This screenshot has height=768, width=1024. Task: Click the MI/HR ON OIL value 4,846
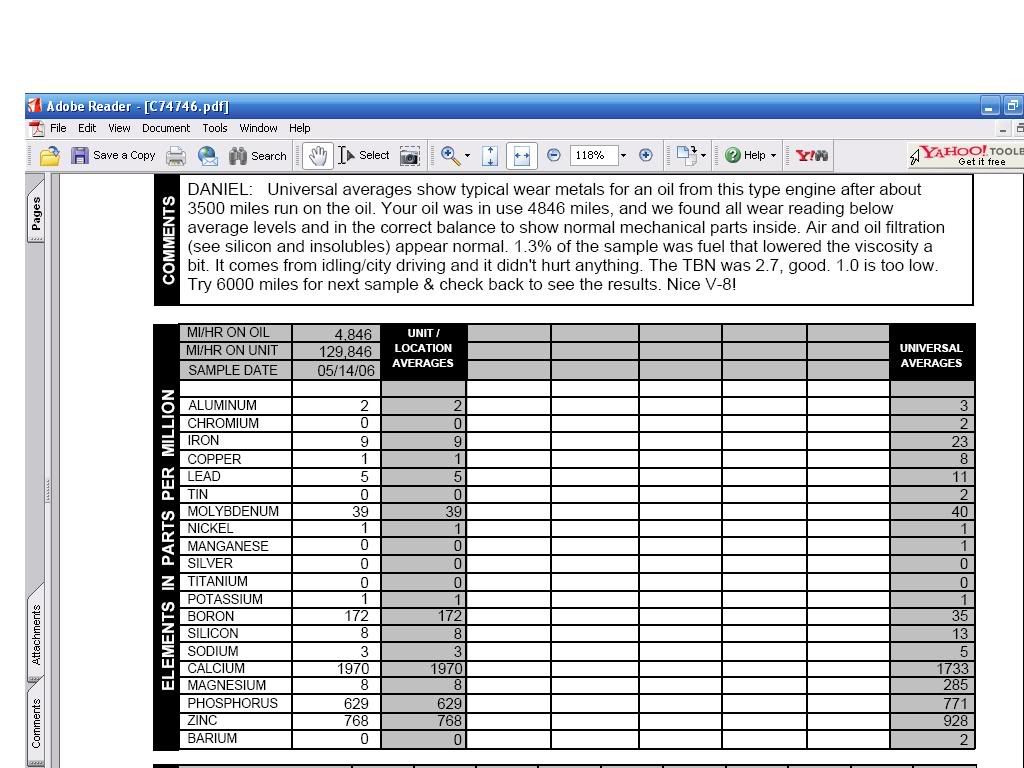pyautogui.click(x=353, y=334)
